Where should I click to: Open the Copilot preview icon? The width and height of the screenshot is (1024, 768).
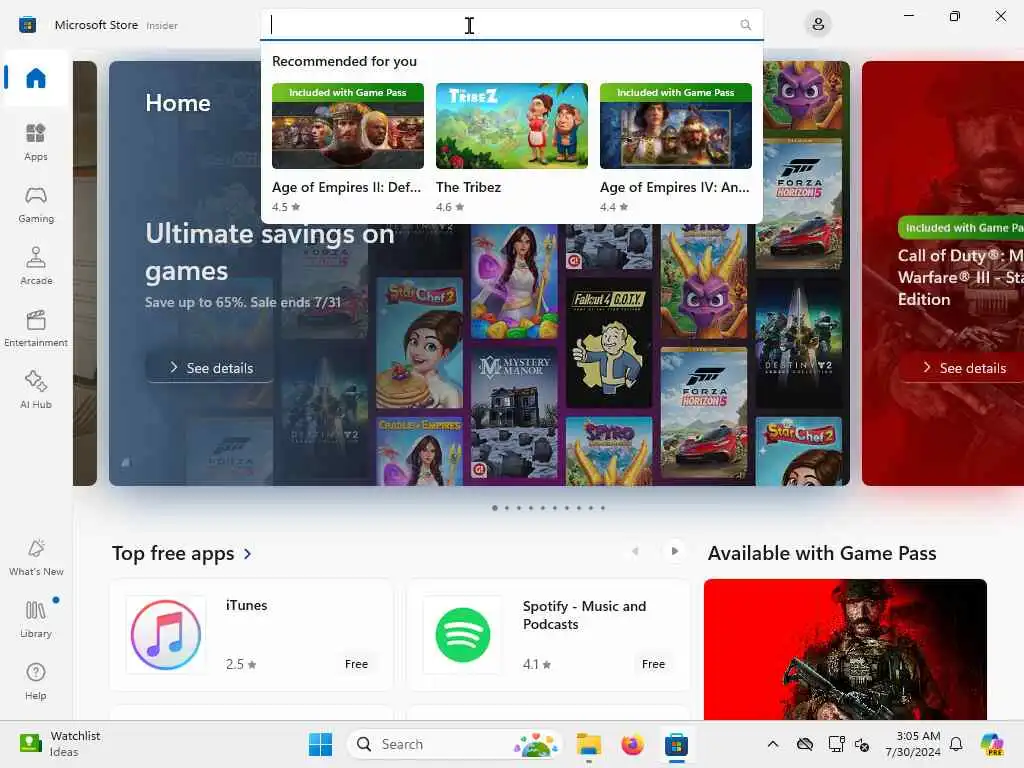click(992, 744)
